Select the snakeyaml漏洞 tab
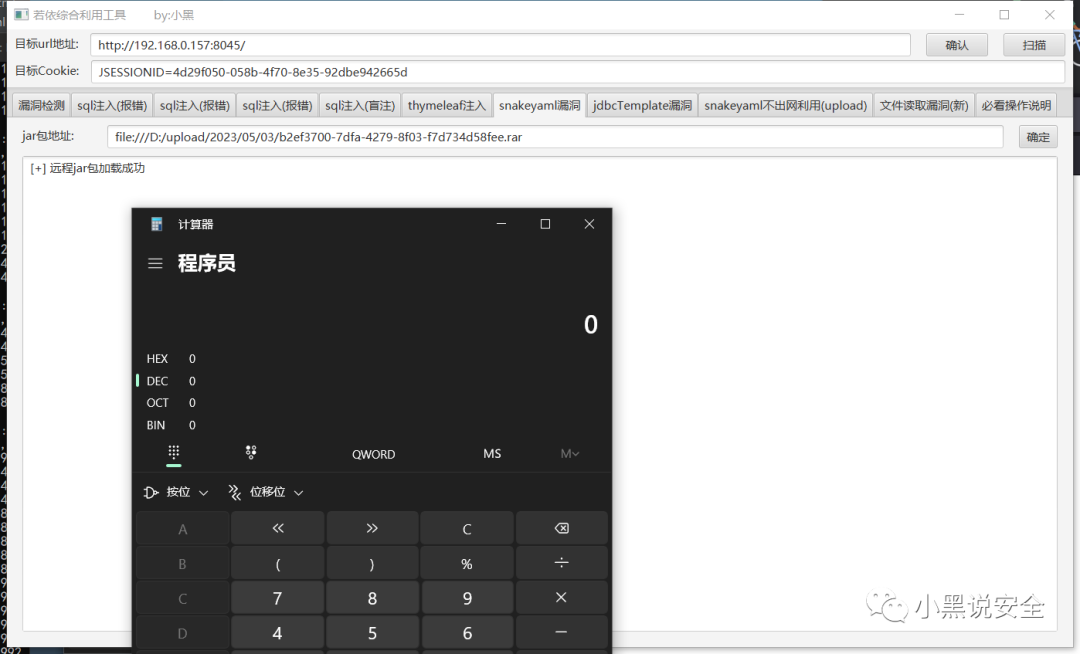This screenshot has height=654, width=1080. [539, 105]
